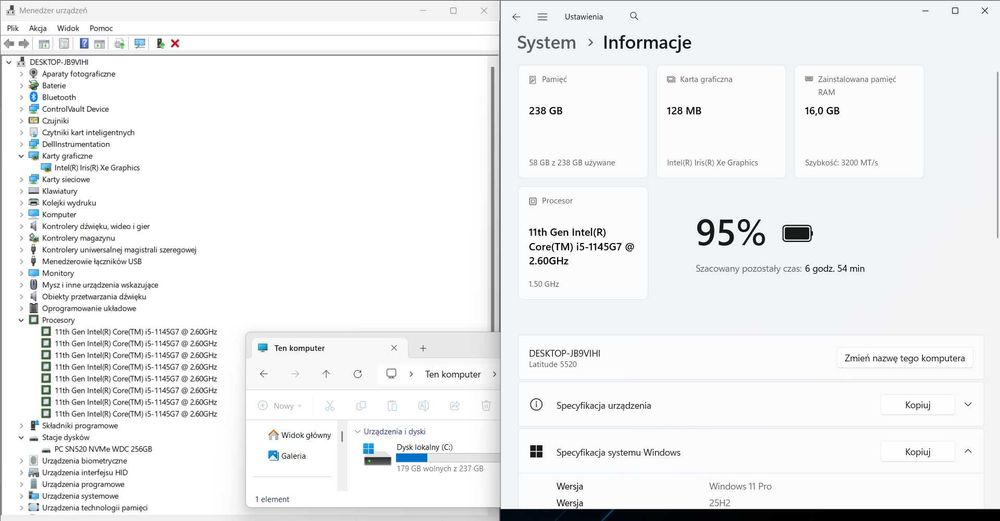1000x521 pixels.
Task: Click the Paste icon in Explorer toolbar
Action: click(392, 406)
